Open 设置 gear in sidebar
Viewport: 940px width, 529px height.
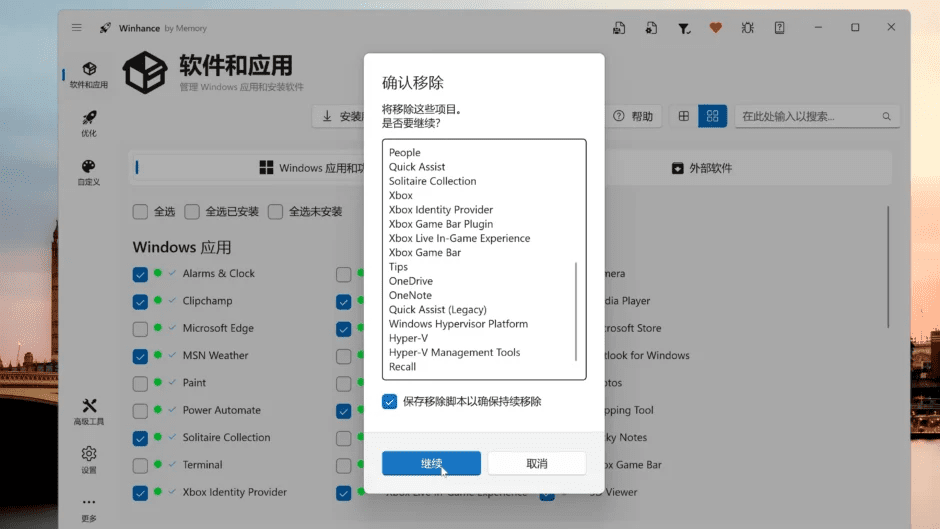coord(89,460)
